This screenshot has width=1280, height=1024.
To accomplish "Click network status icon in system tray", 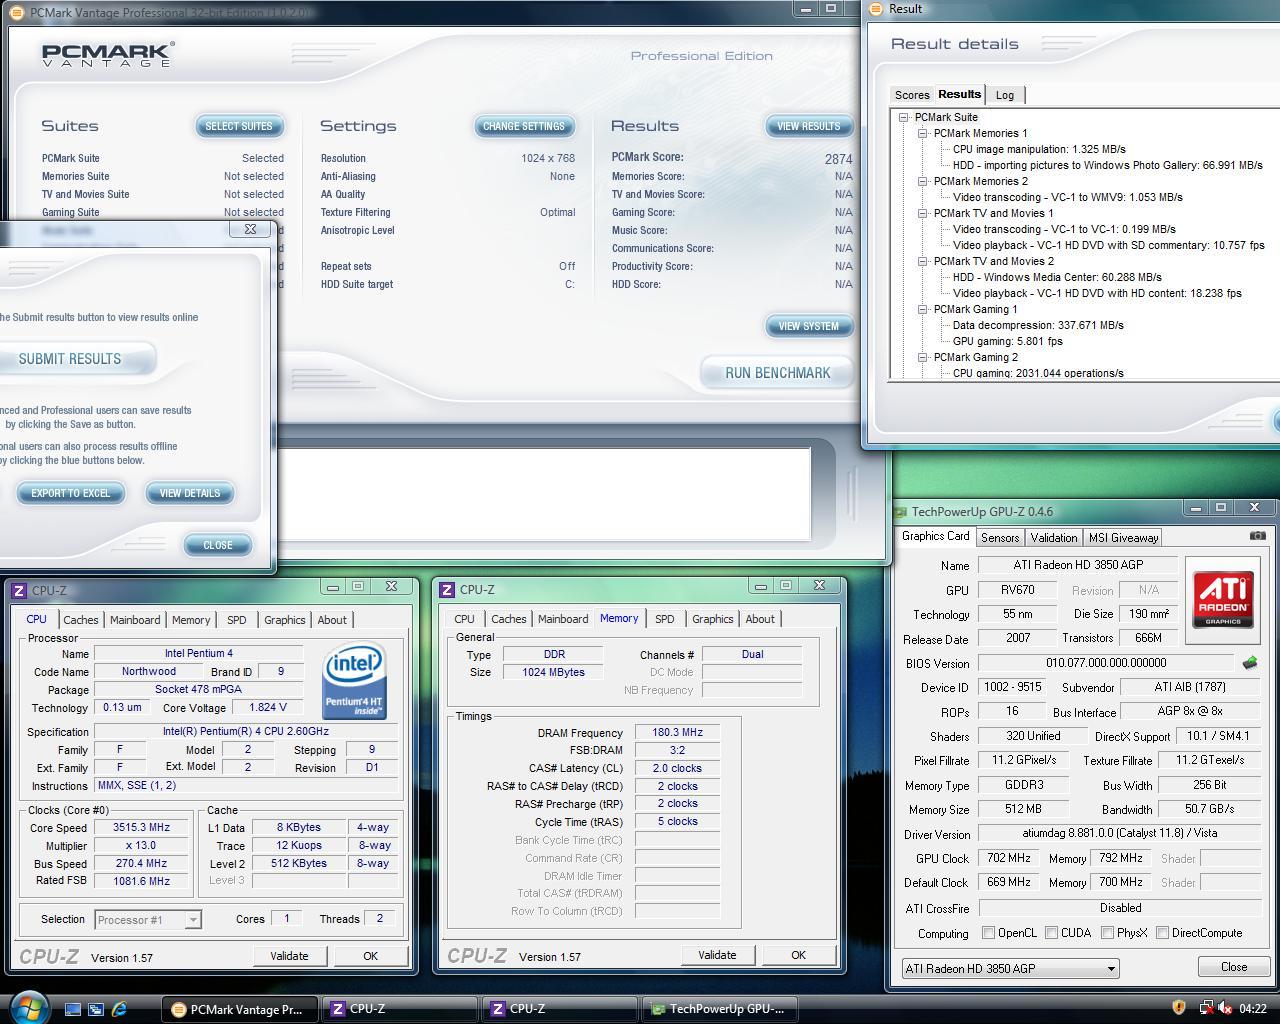I will [x=1205, y=1008].
